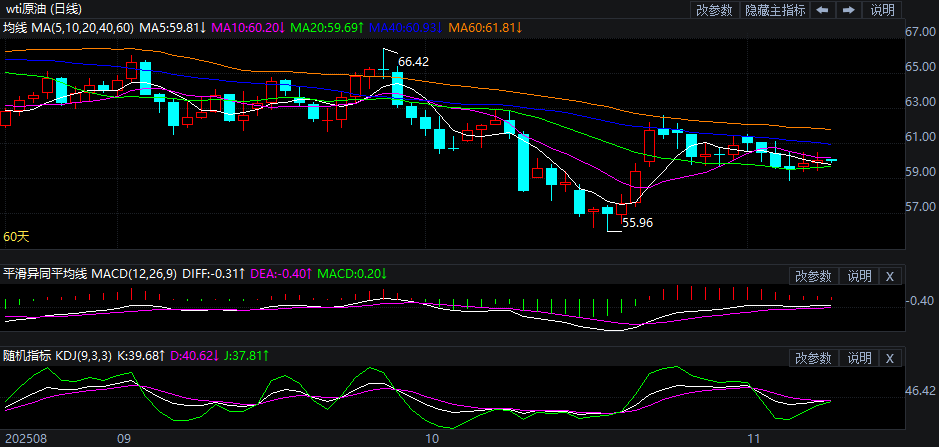Click 改参数 in the KDJ panel

[813, 358]
